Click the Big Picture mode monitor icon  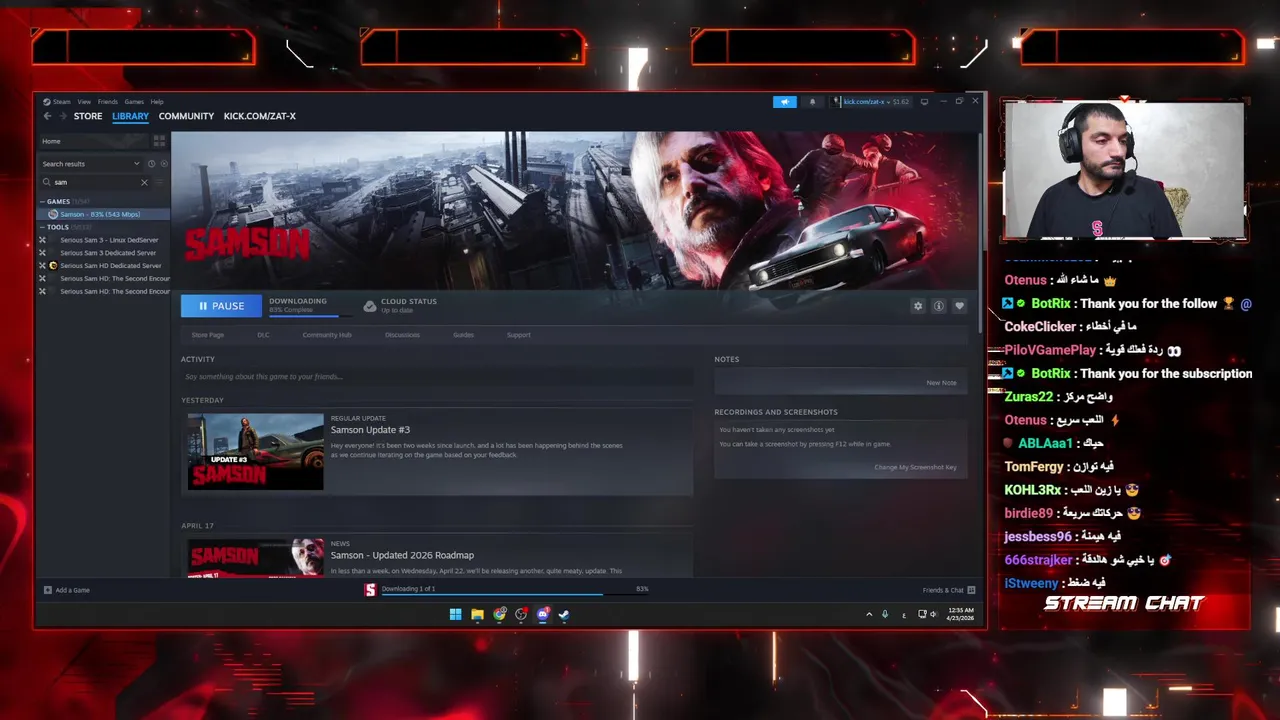[924, 101]
